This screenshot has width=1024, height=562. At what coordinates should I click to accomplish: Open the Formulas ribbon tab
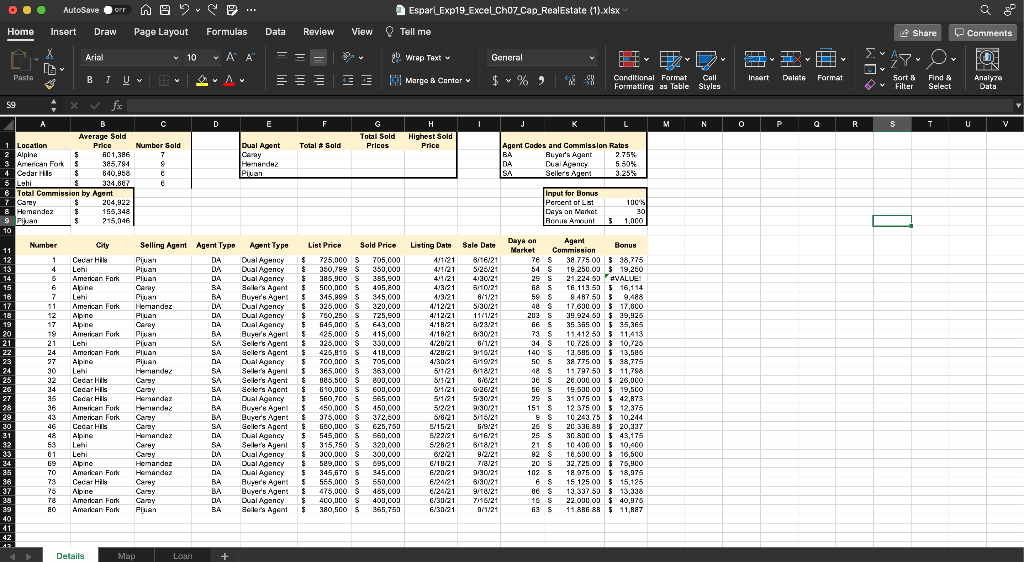[x=226, y=32]
